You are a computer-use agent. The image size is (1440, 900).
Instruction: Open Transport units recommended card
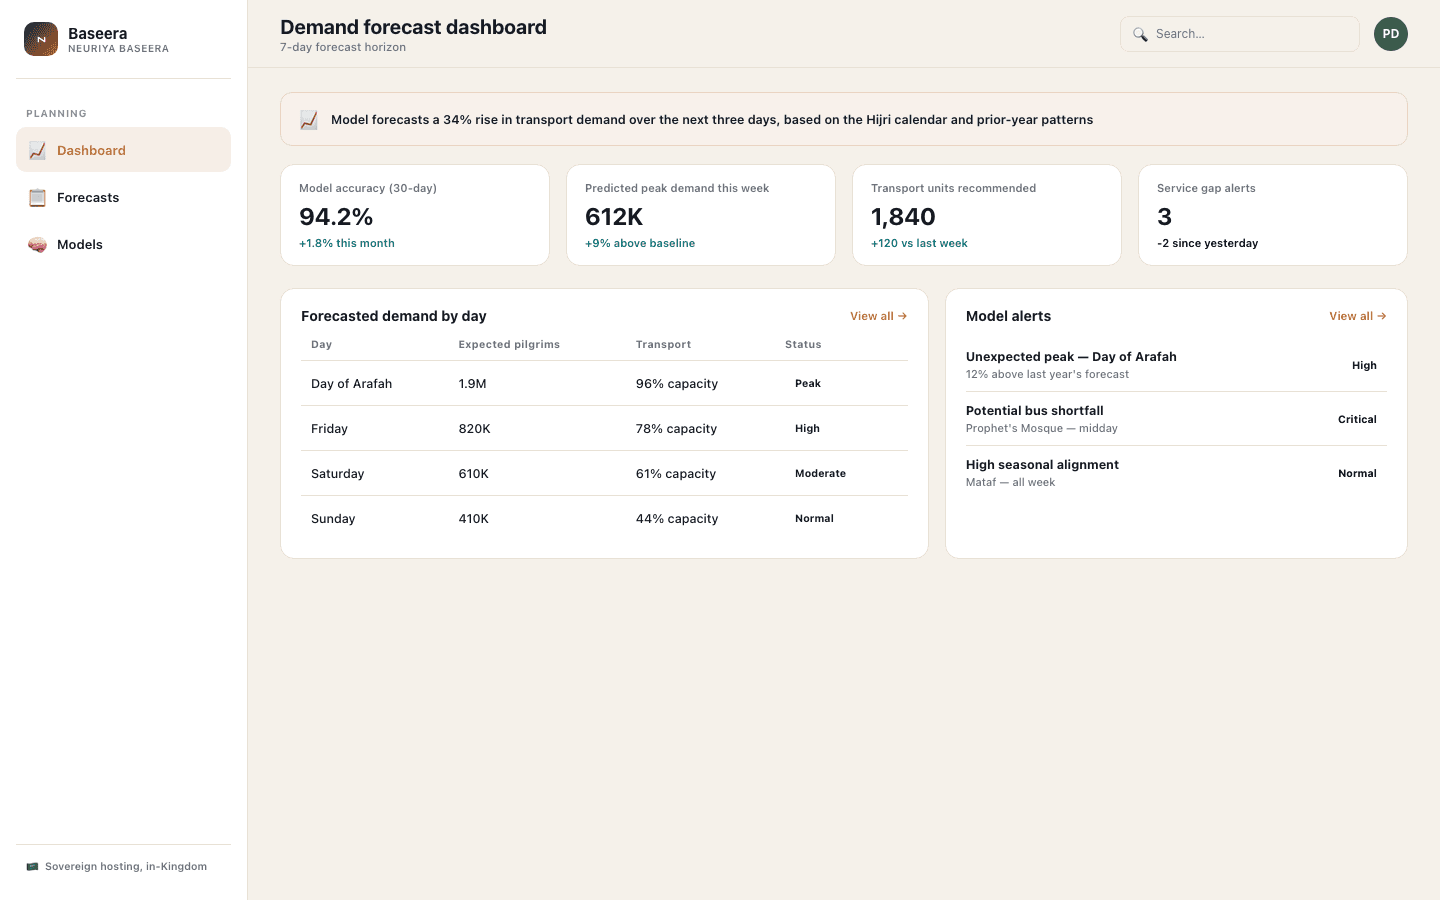987,215
